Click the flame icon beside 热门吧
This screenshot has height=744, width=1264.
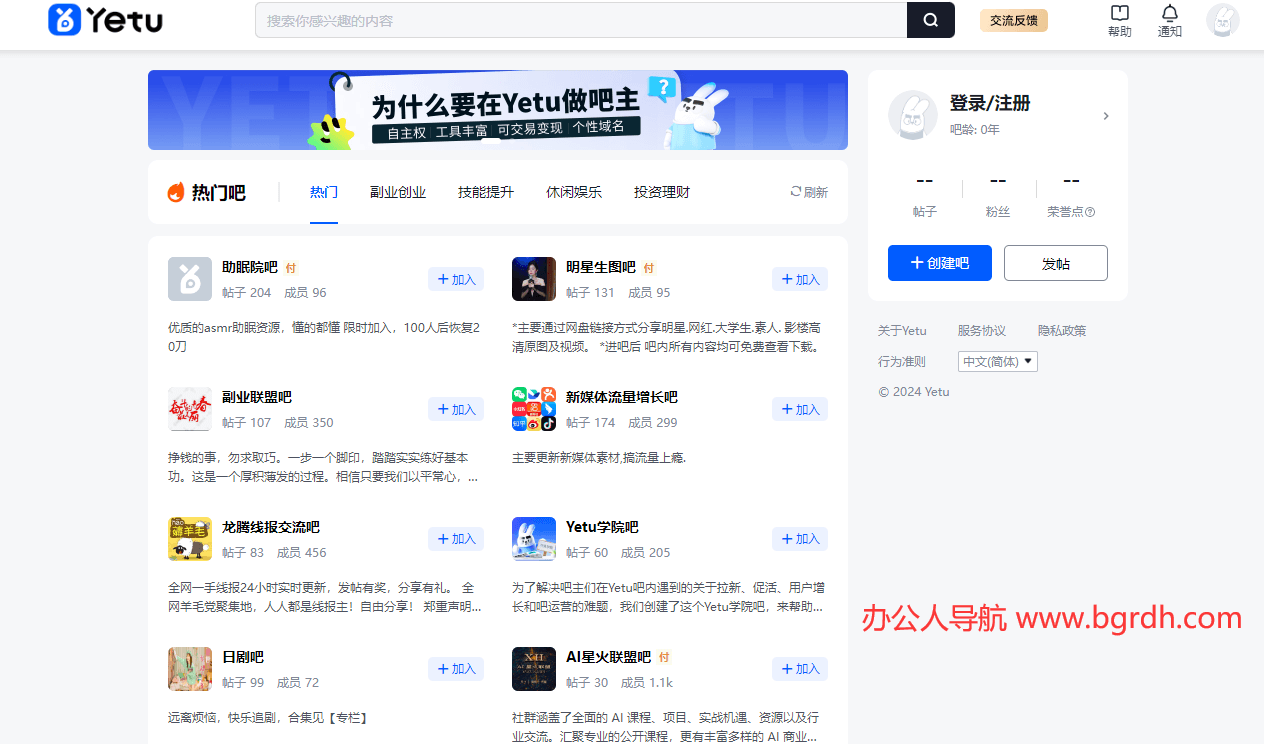[x=170, y=191]
